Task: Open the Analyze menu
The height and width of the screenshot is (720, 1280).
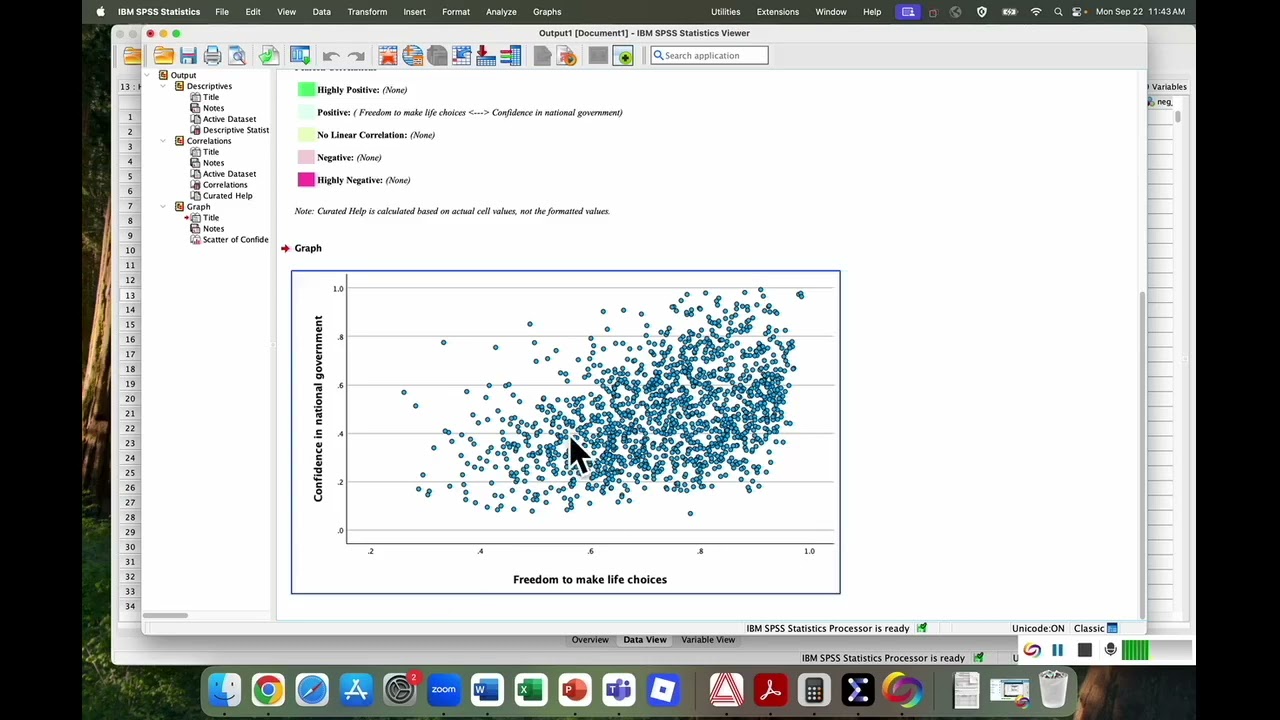Action: pyautogui.click(x=501, y=11)
